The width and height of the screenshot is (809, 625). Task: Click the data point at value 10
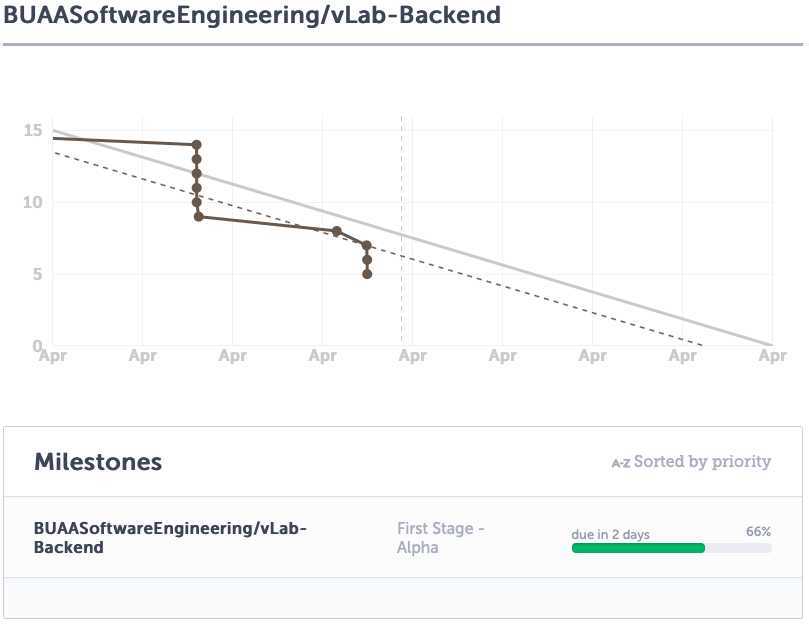(197, 202)
